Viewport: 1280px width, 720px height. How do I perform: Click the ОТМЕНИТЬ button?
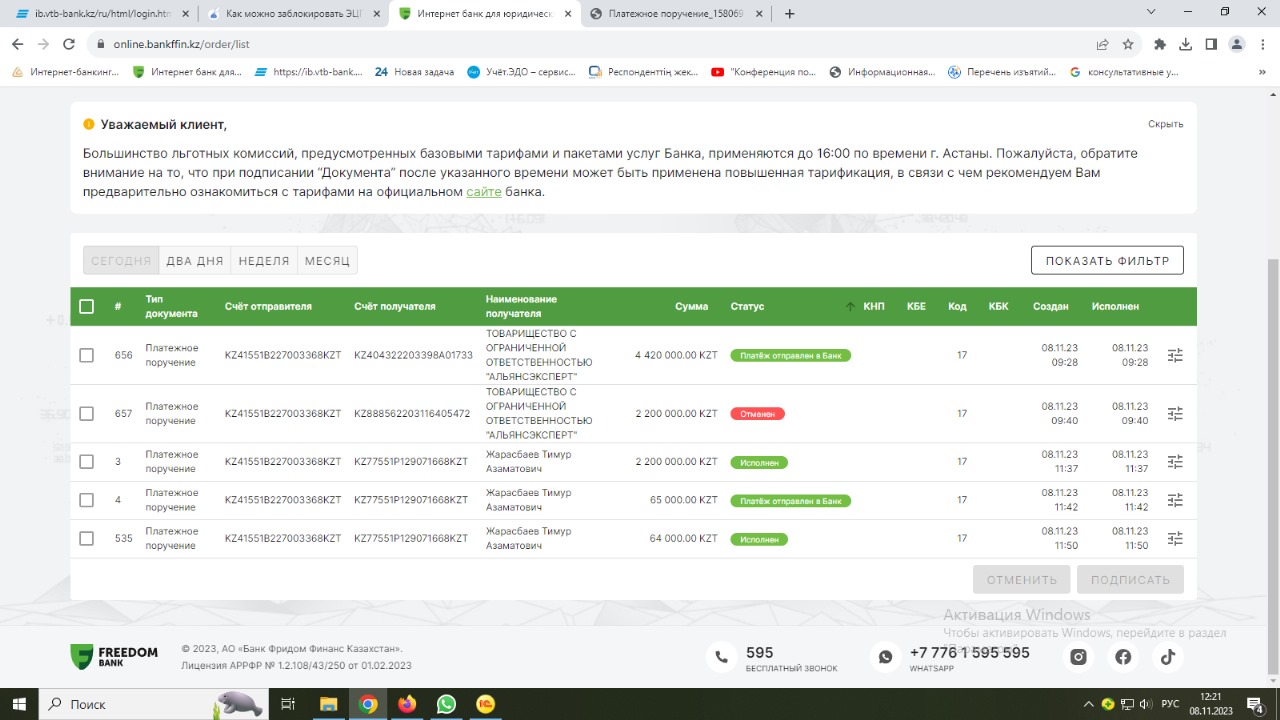click(1022, 580)
